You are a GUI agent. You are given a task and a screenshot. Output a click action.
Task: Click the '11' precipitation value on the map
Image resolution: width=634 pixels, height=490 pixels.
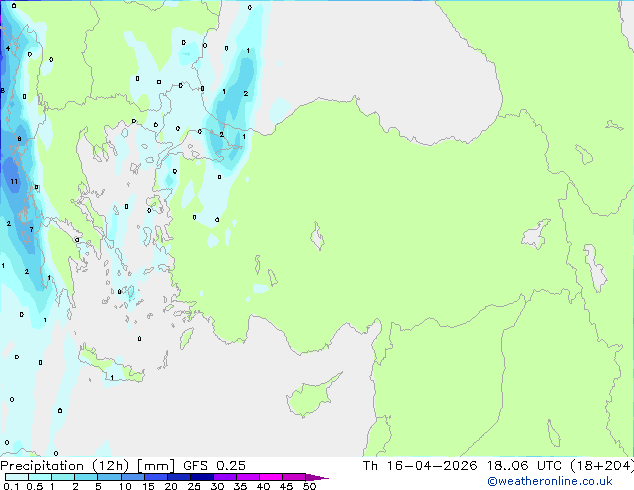coord(14,181)
